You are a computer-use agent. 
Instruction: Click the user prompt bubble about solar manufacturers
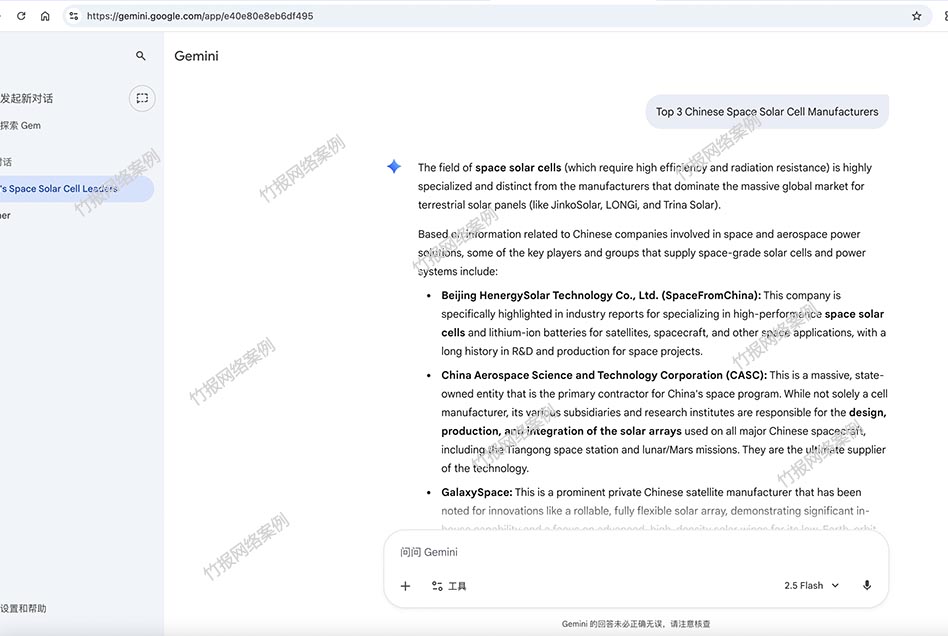[767, 112]
